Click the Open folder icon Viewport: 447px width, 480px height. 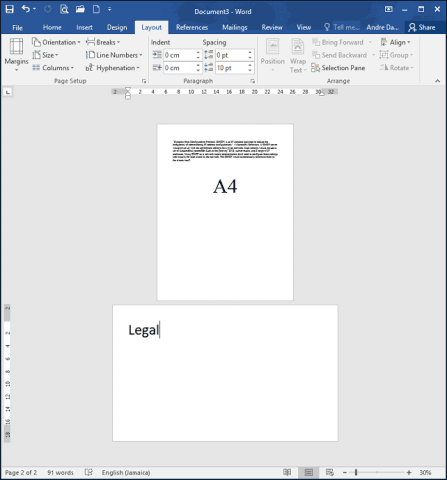(80, 9)
